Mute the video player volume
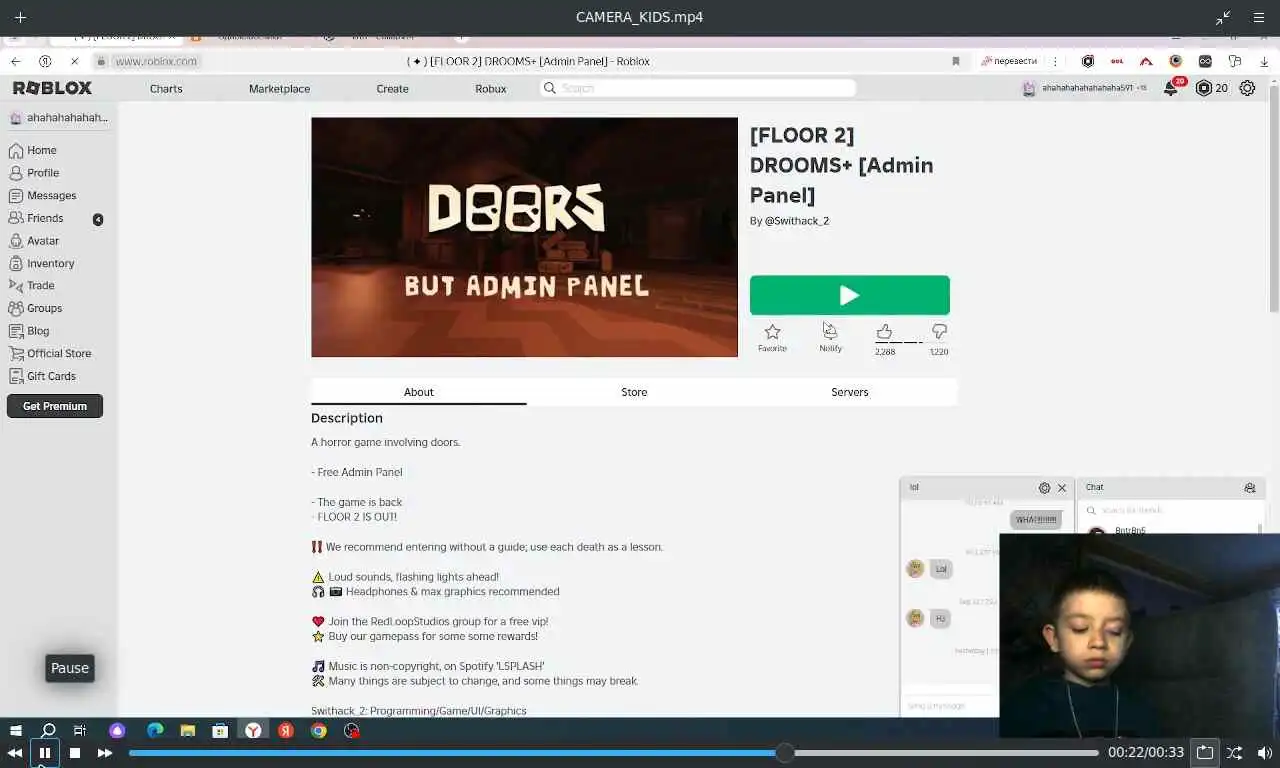Image resolution: width=1280 pixels, height=768 pixels. point(1265,753)
